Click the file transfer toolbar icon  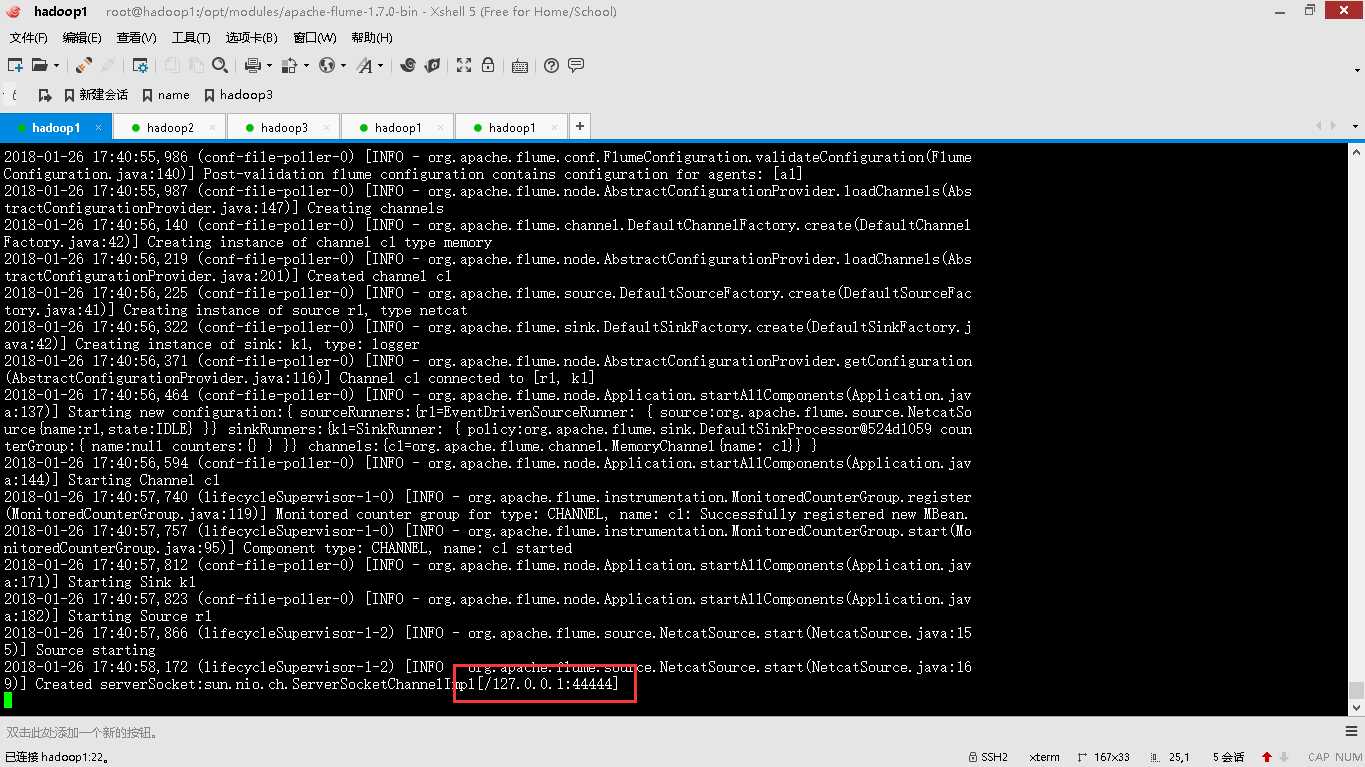coord(289,65)
